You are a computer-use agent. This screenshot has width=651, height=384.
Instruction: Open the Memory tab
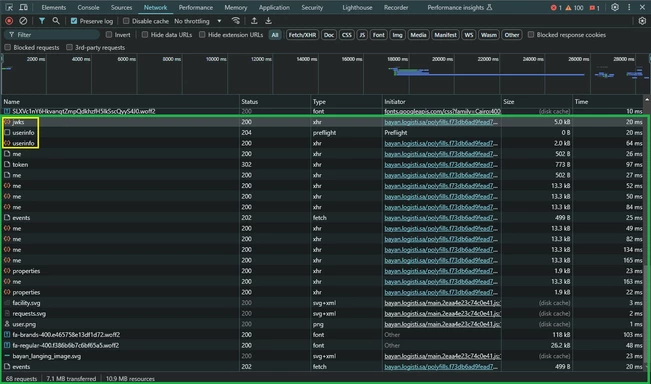tap(235, 7)
